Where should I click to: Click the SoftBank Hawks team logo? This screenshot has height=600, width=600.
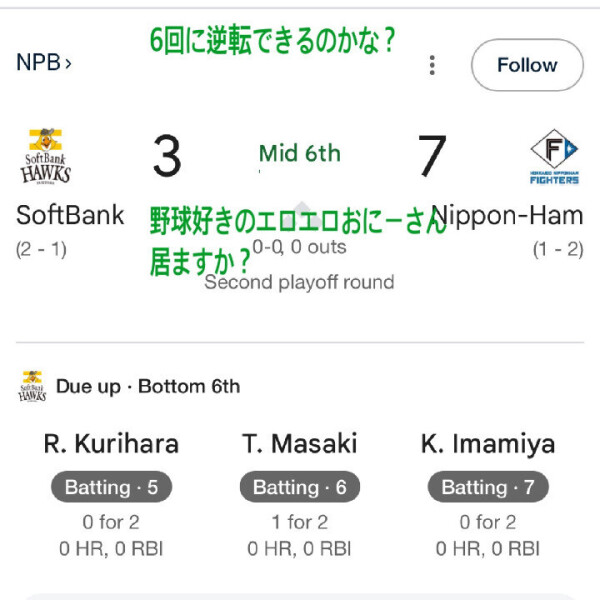(46, 158)
